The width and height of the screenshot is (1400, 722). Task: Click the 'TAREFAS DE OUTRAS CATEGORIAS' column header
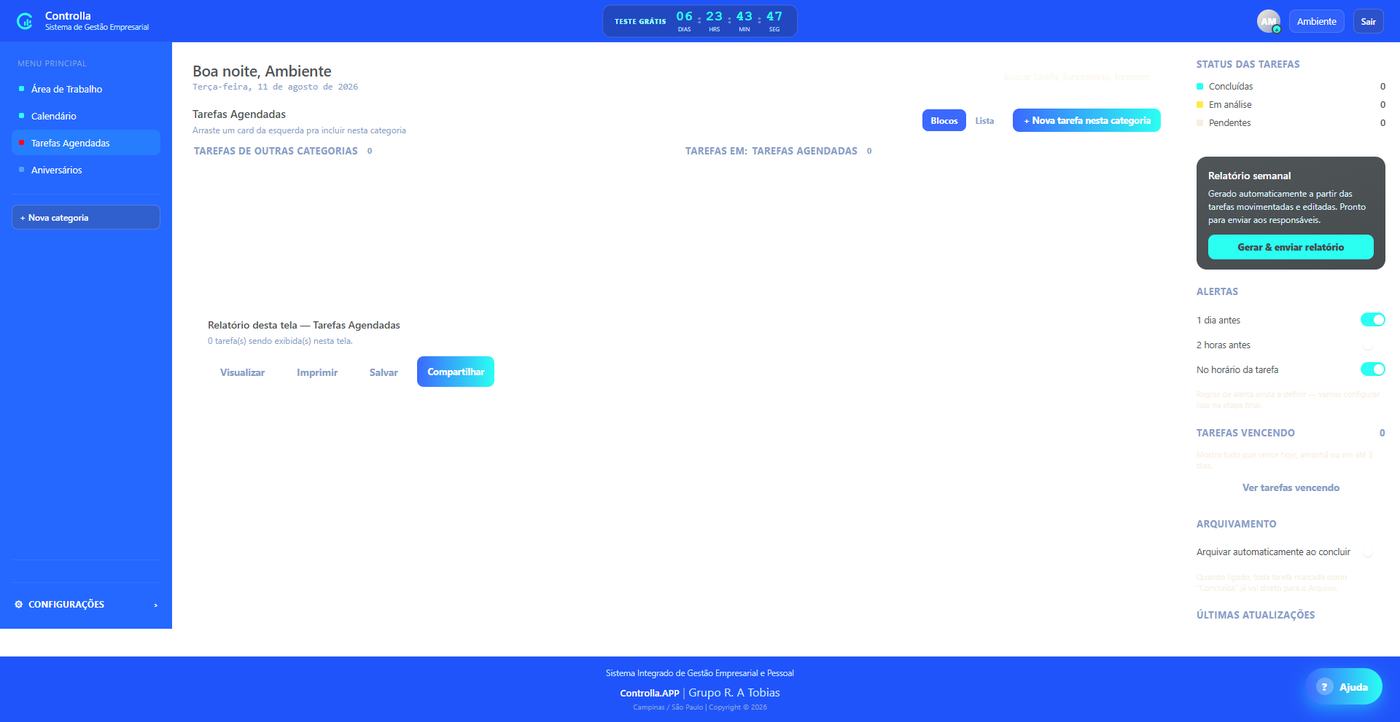tap(276, 151)
